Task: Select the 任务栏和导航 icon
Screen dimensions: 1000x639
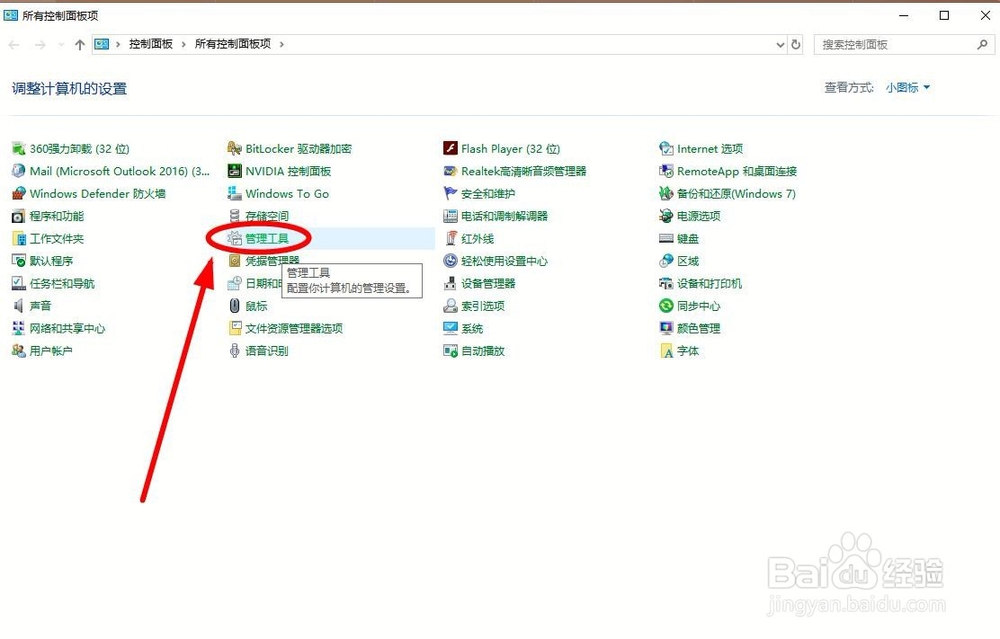Action: coord(18,283)
